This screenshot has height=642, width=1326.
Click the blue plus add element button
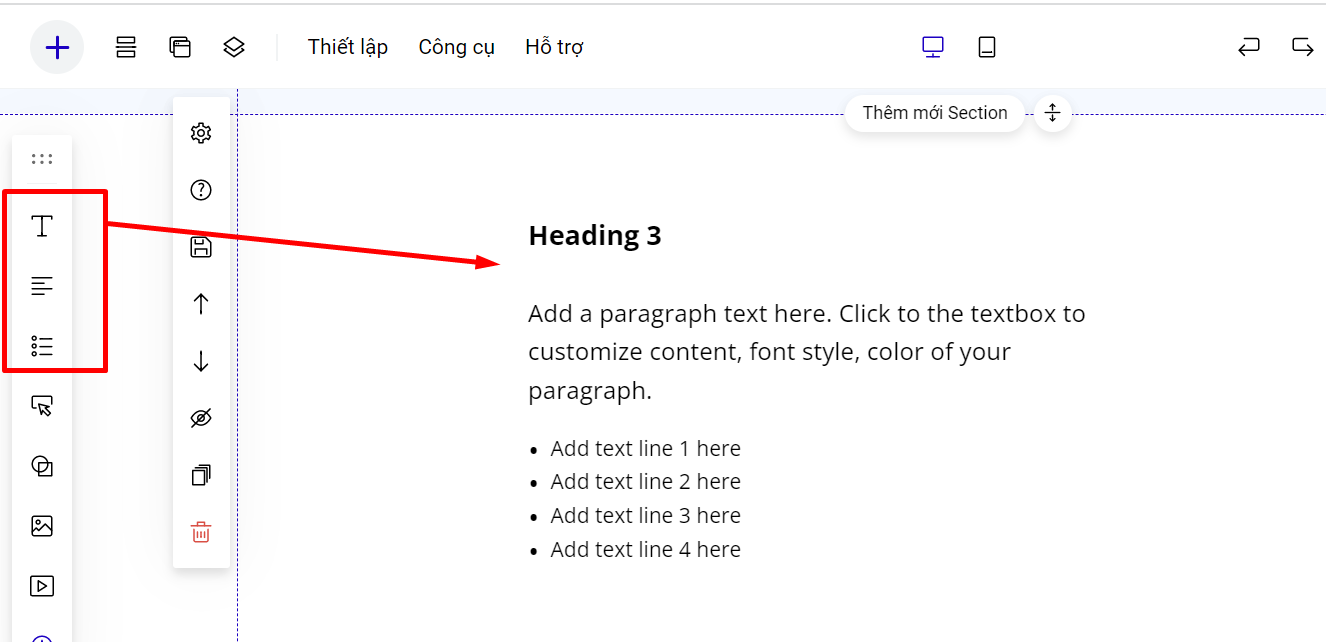(57, 47)
